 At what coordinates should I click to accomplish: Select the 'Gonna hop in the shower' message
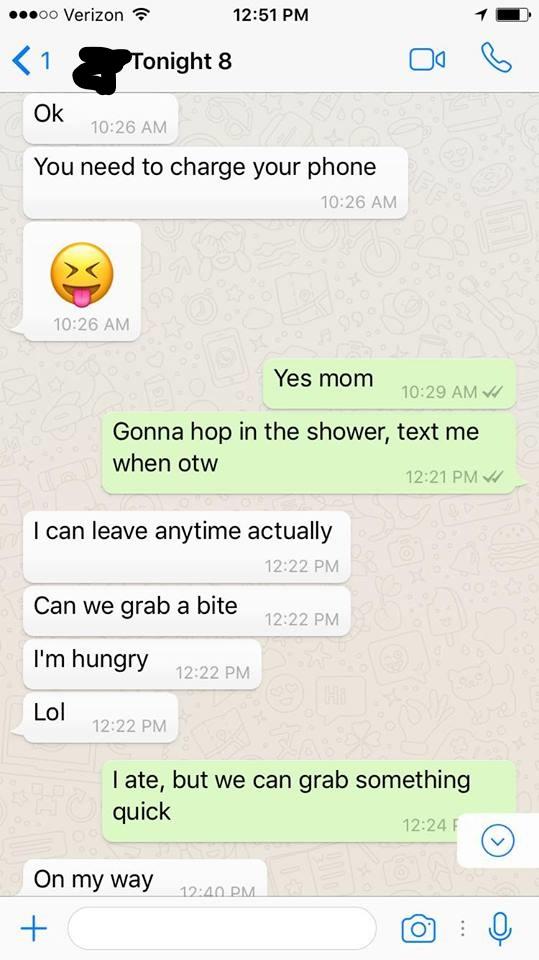coord(309,452)
